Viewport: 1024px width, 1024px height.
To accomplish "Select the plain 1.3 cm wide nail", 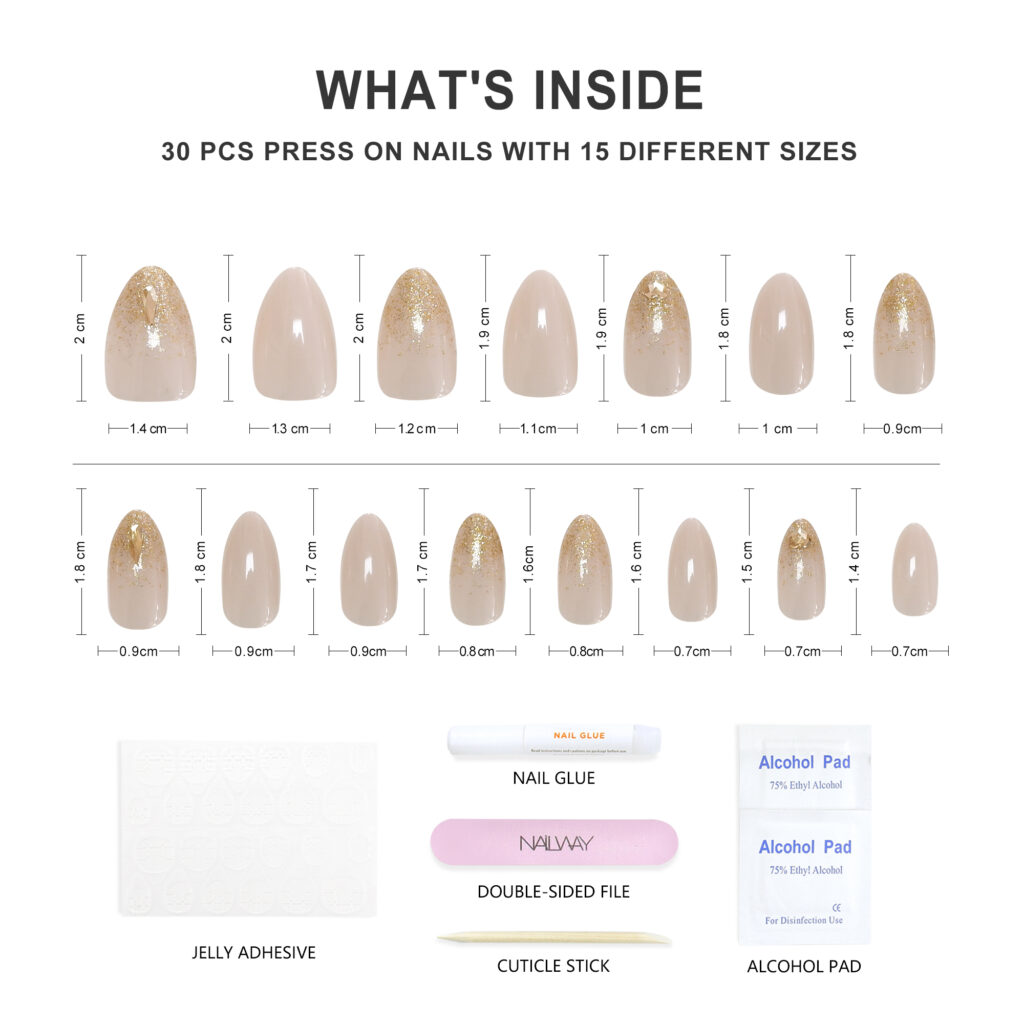I will point(294,334).
